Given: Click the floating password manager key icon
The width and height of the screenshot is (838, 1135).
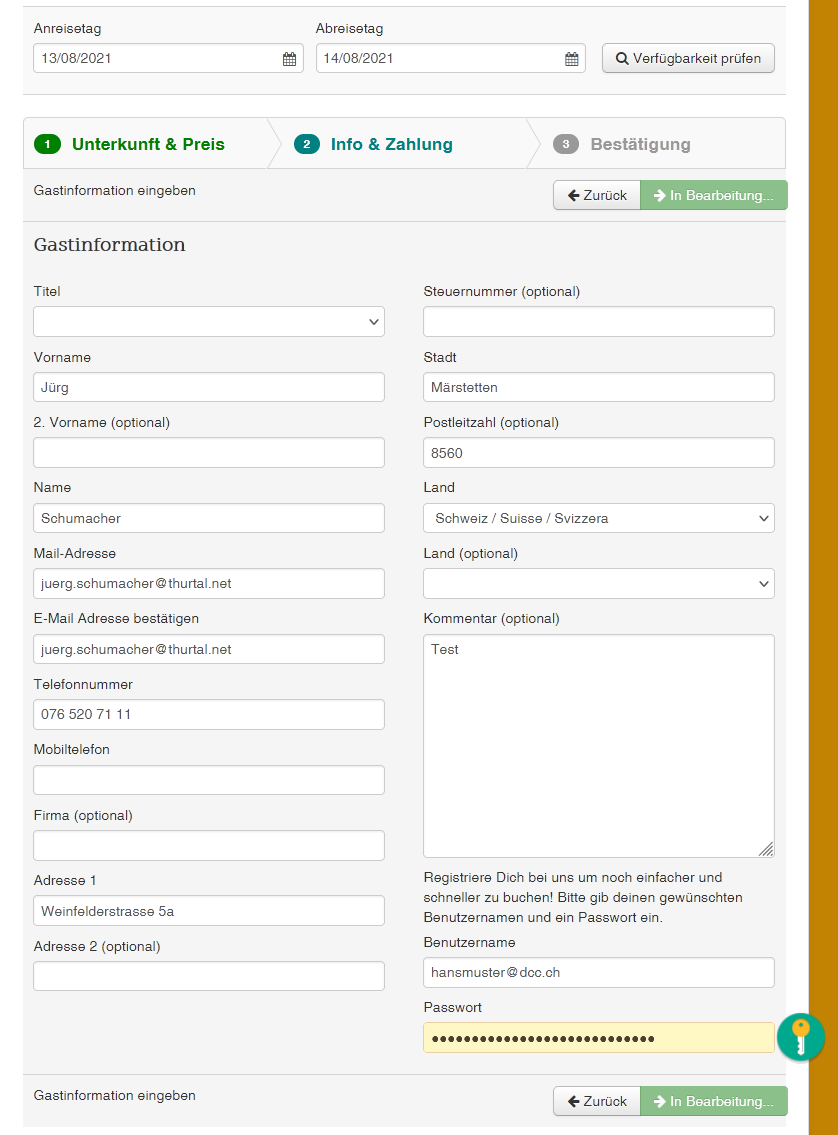Looking at the screenshot, I should (800, 1036).
